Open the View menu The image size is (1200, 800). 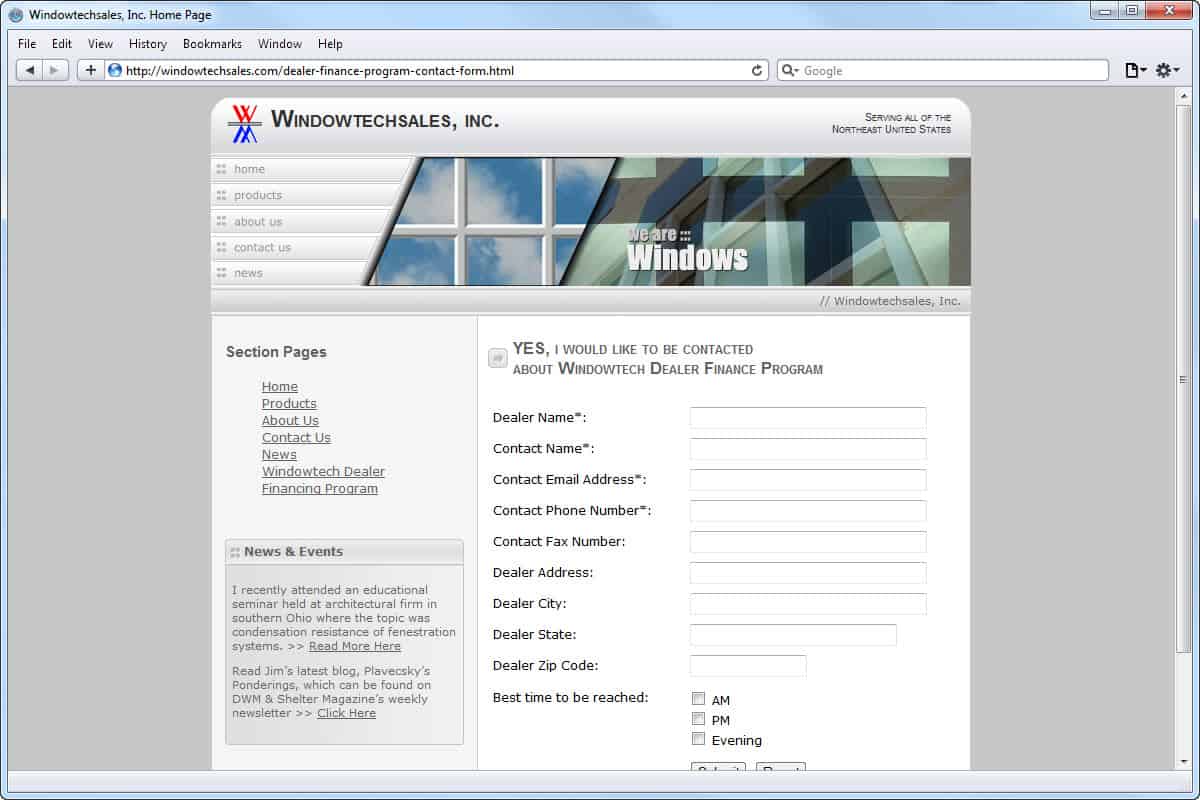100,44
